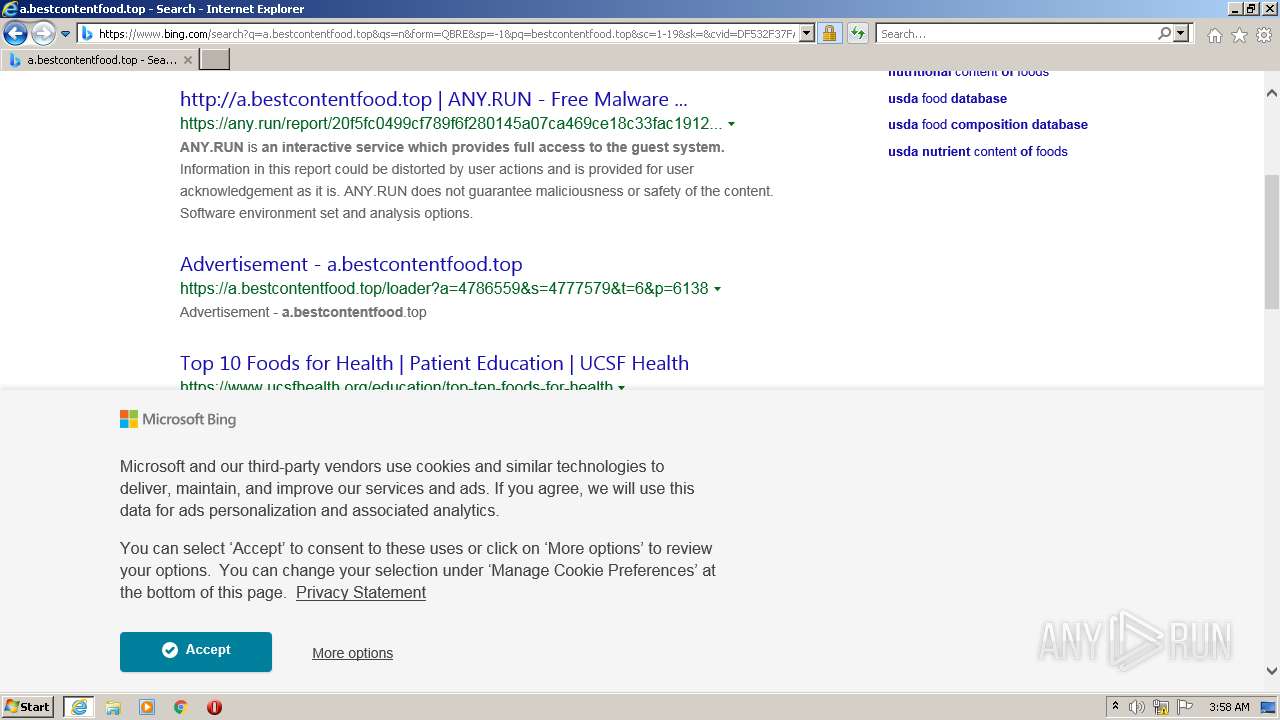
Task: Open a new blank tab
Action: [215, 60]
